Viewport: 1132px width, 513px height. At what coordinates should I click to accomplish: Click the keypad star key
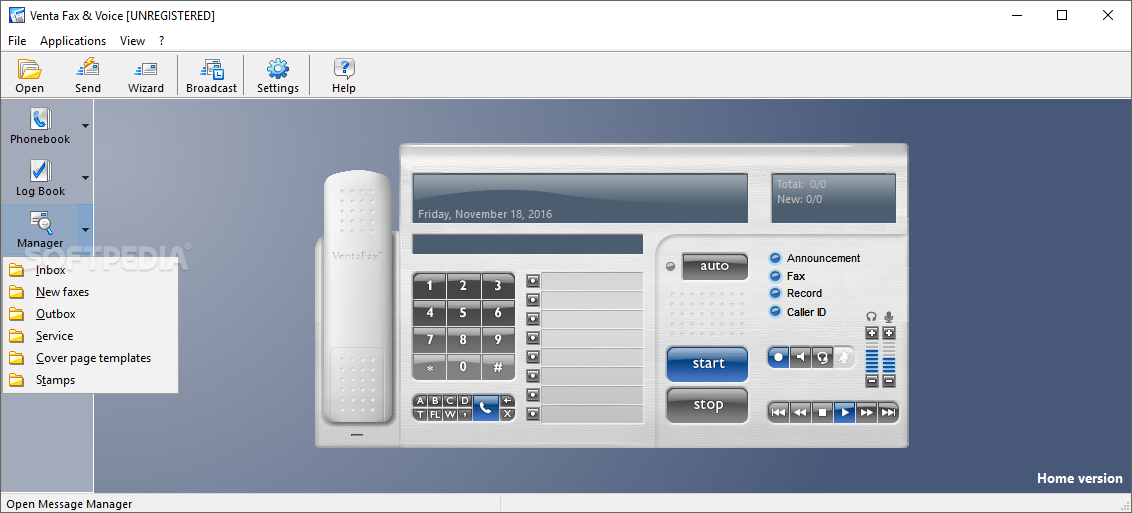click(430, 367)
